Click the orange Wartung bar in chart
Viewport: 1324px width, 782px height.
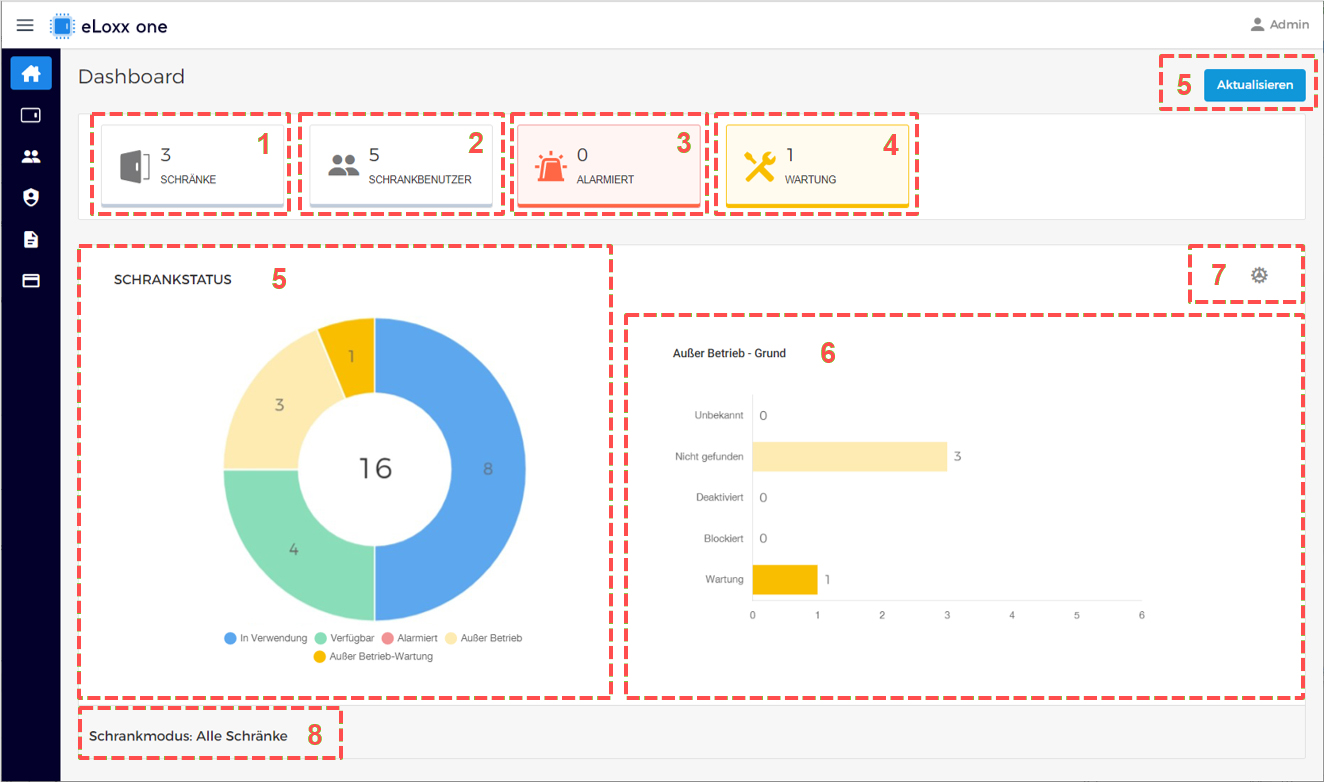point(785,579)
